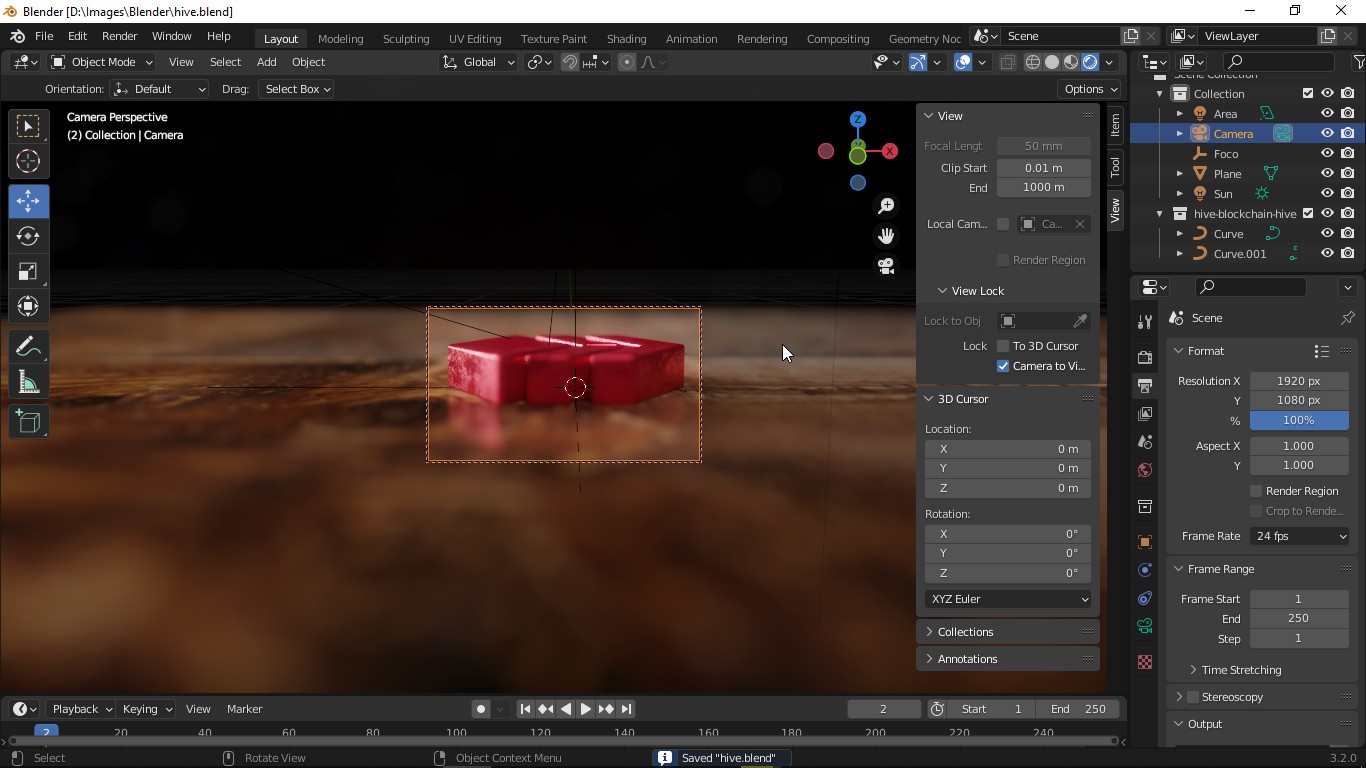Enable the Stereoscopy checkbox
The image size is (1366, 768).
click(x=1192, y=697)
